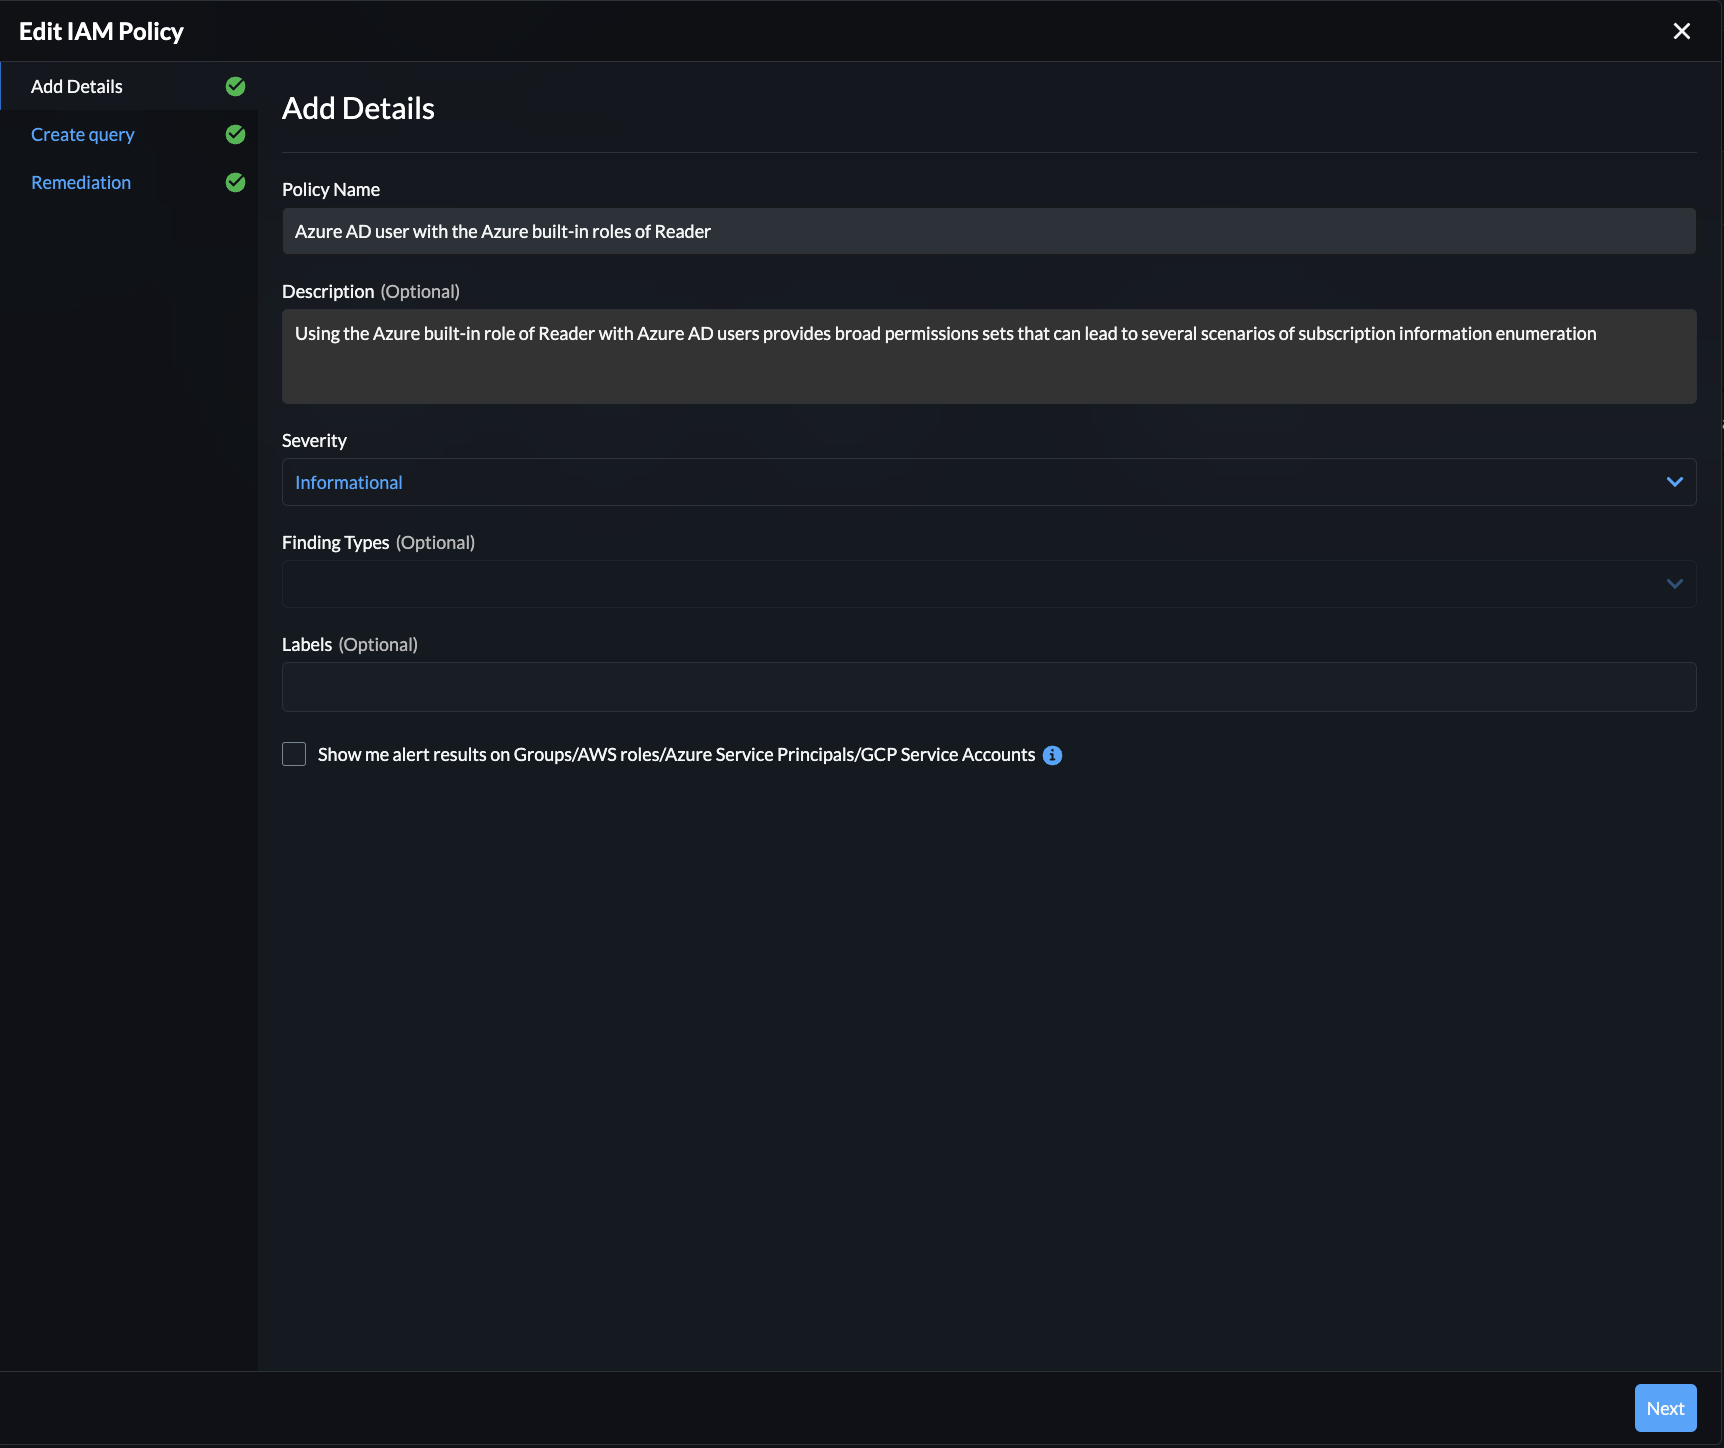
Task: Click the Add Details page heading
Action: [358, 109]
